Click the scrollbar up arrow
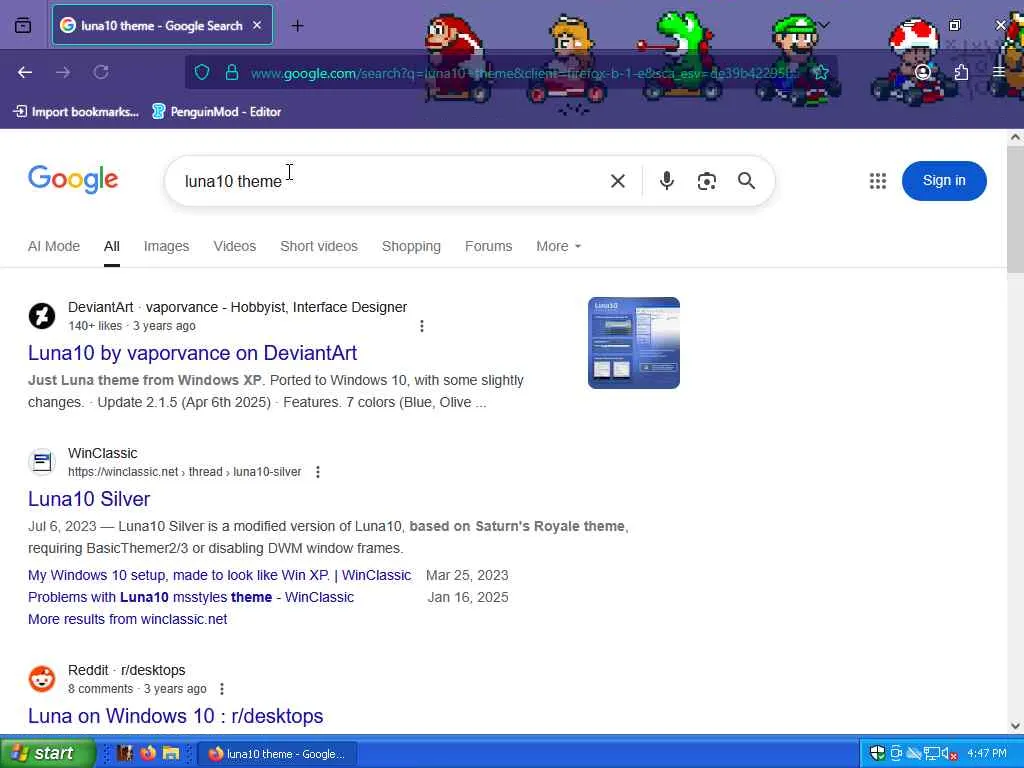Viewport: 1024px width, 768px height. click(x=1015, y=137)
